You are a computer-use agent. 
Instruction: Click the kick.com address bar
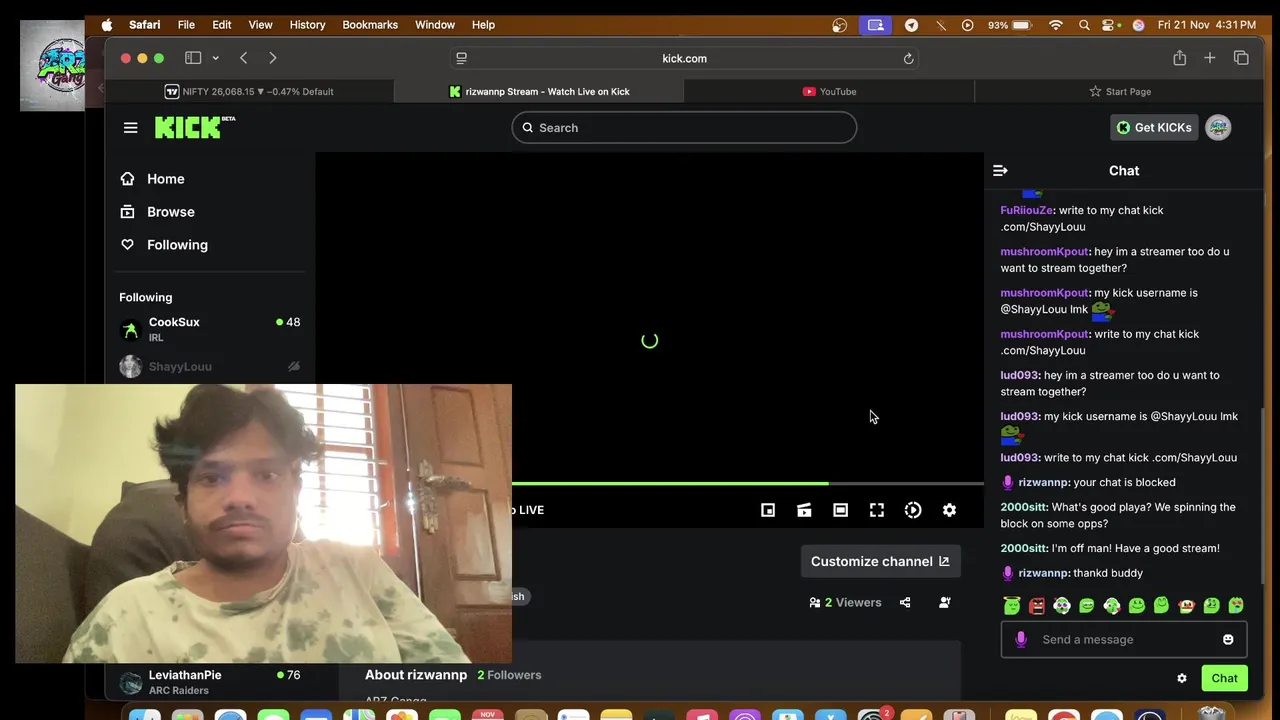[684, 58]
